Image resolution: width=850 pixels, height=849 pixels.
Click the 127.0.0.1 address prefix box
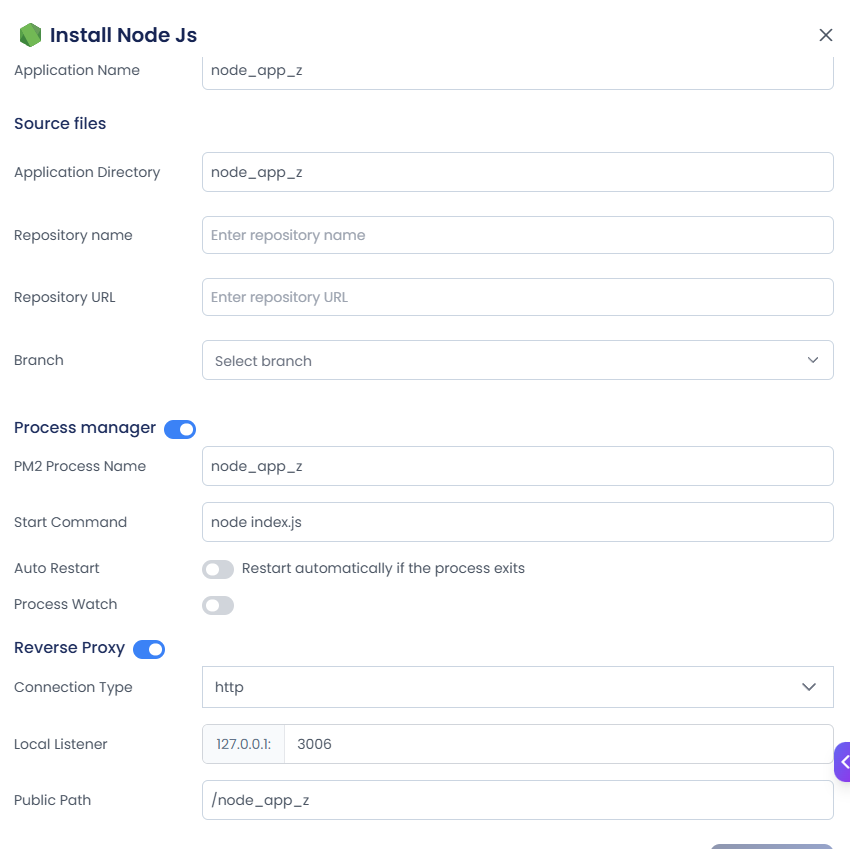(x=243, y=744)
